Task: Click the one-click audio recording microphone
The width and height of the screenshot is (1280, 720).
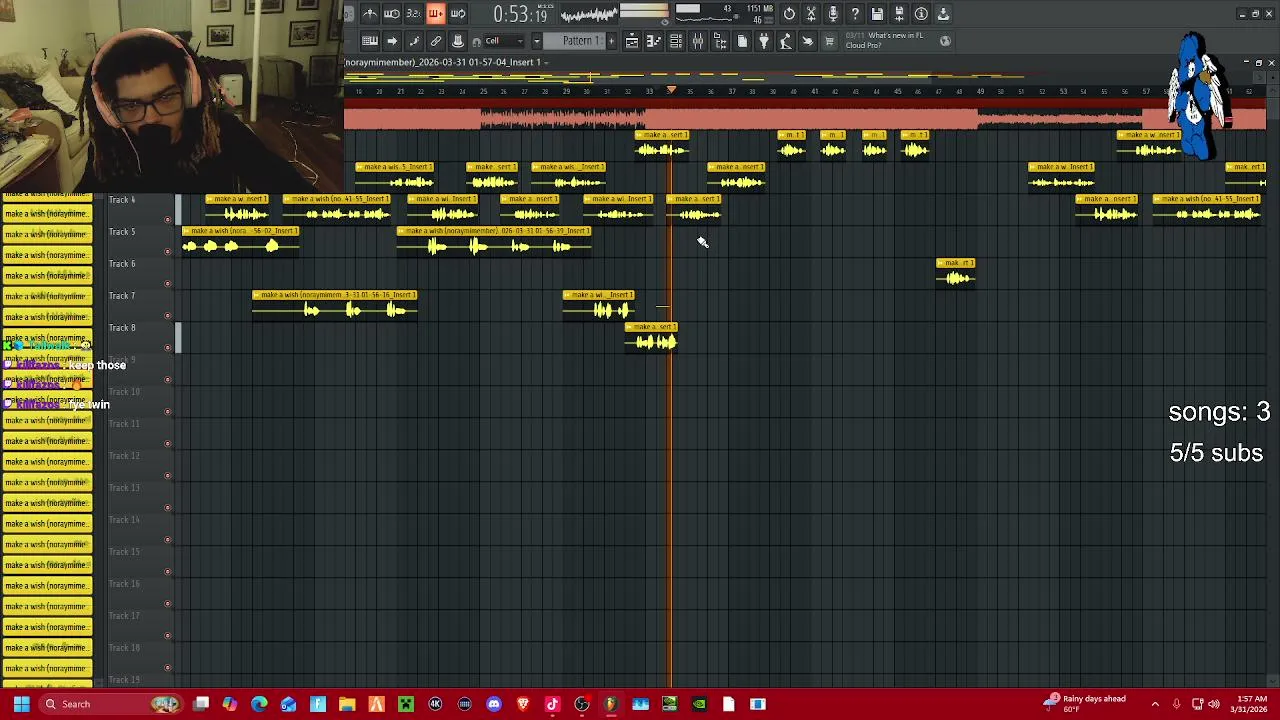Action: click(833, 14)
